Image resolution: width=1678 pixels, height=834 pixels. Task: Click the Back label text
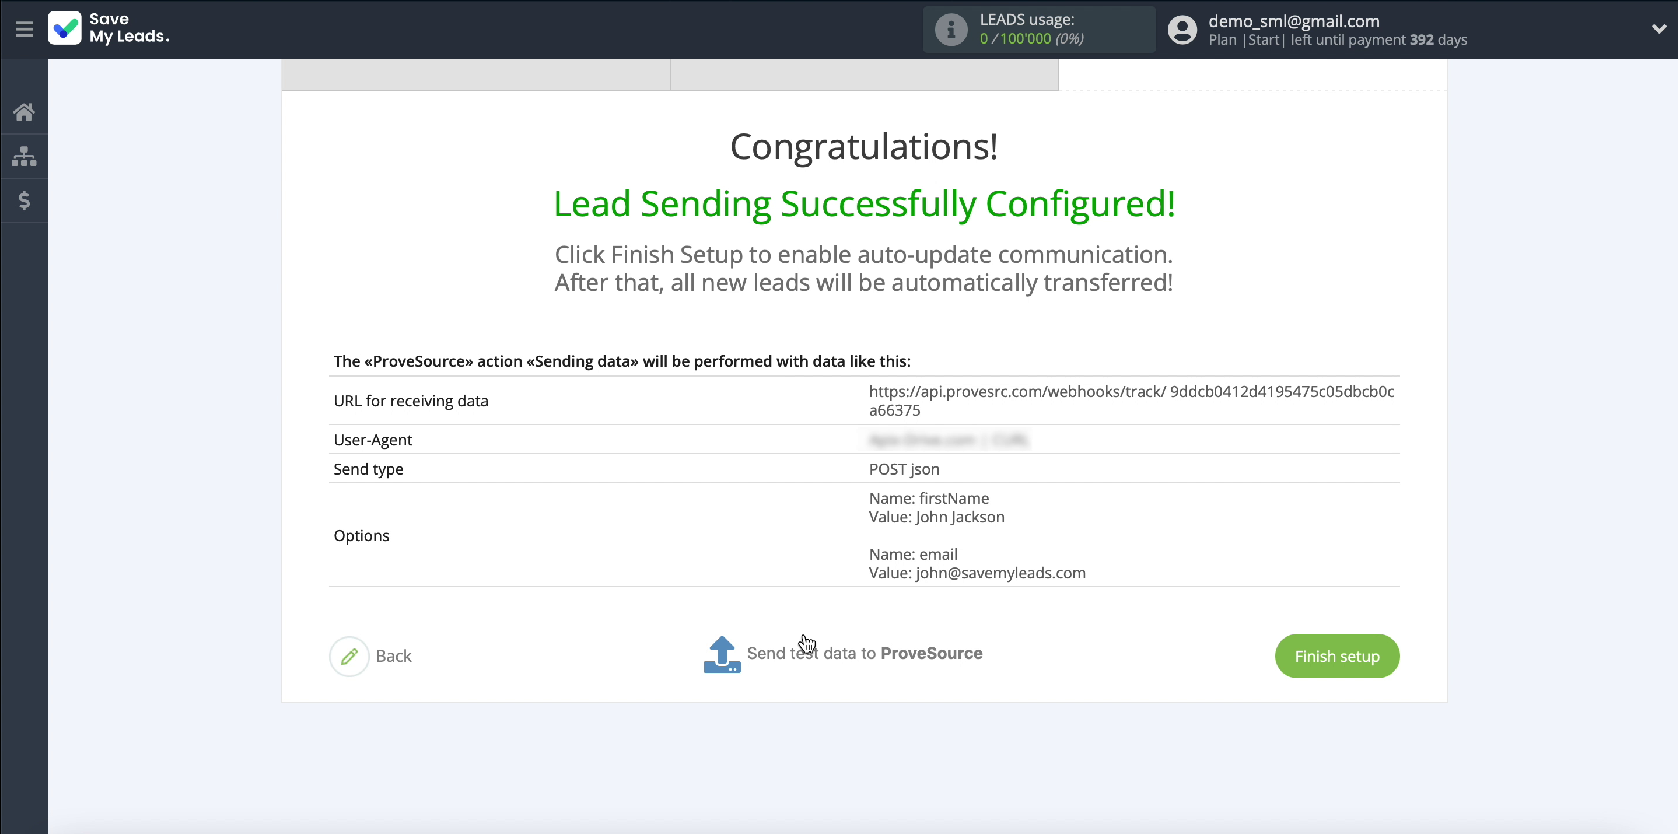(393, 656)
